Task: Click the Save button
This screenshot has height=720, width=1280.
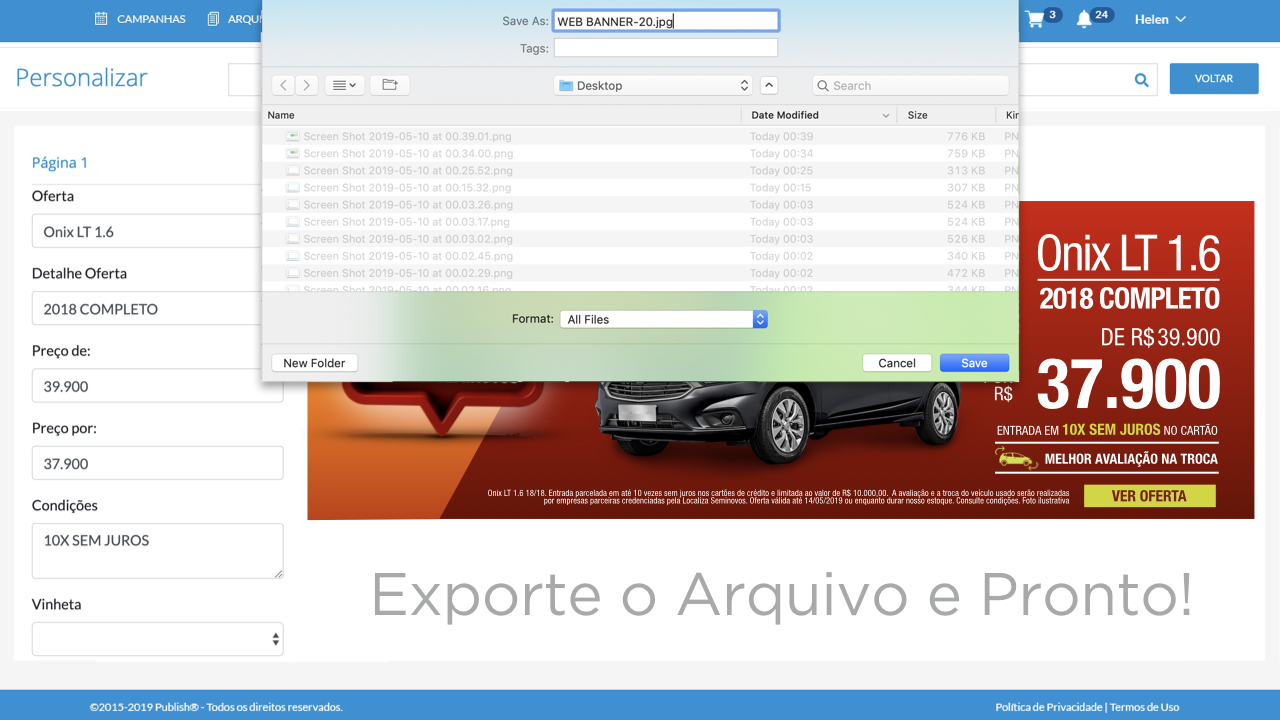Action: click(x=974, y=363)
